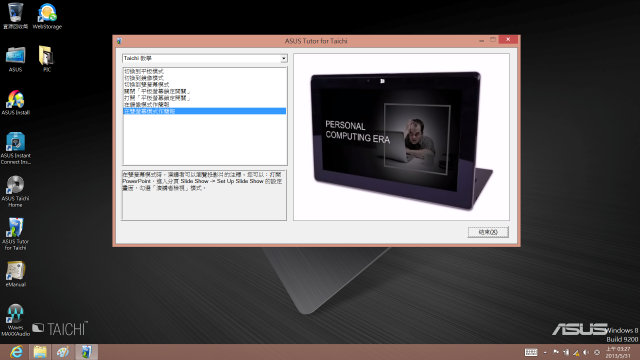640x360 pixels.
Task: Select the ASUS Install desktop icon
Action: click(x=16, y=102)
